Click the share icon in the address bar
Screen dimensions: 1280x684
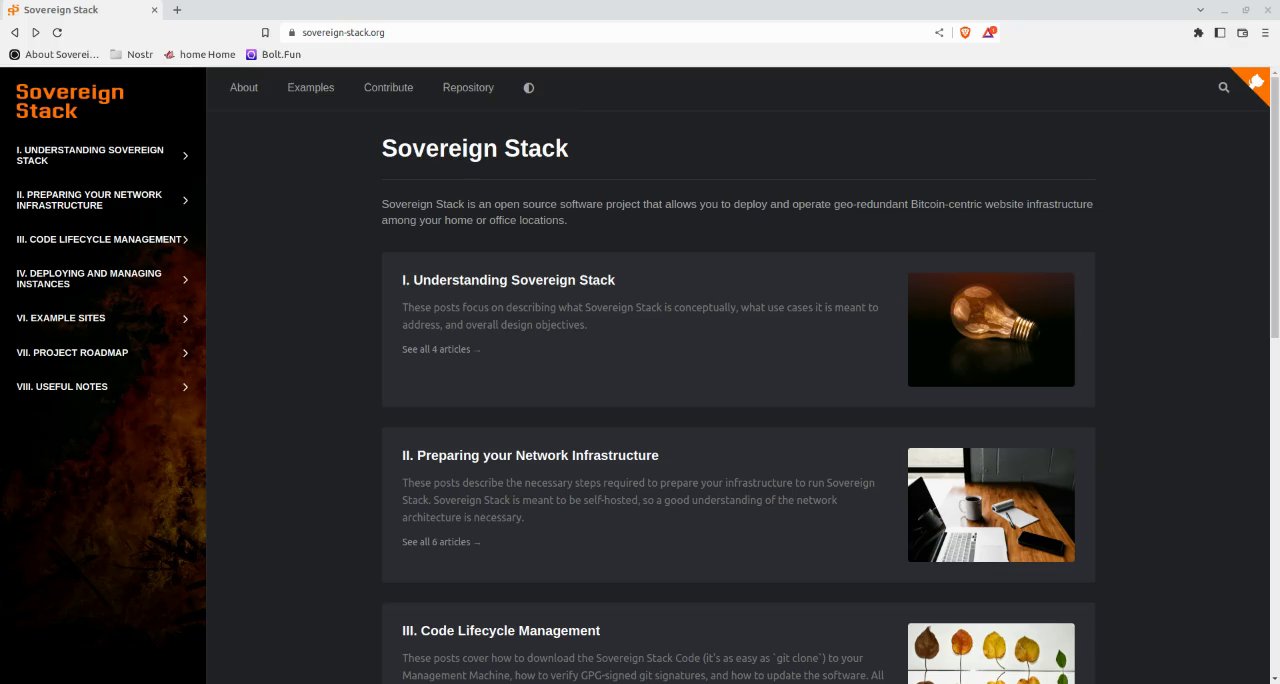click(x=939, y=32)
